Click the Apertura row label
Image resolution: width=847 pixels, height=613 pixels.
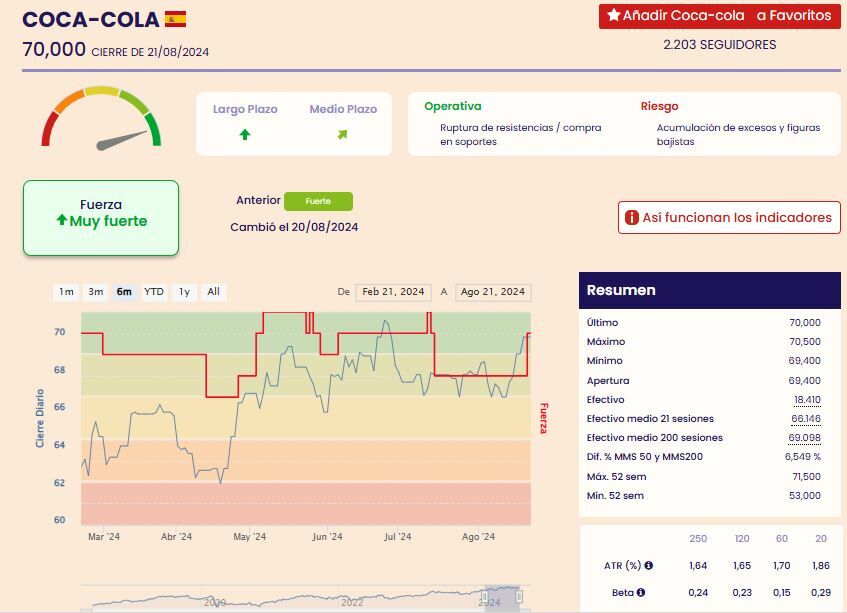608,381
